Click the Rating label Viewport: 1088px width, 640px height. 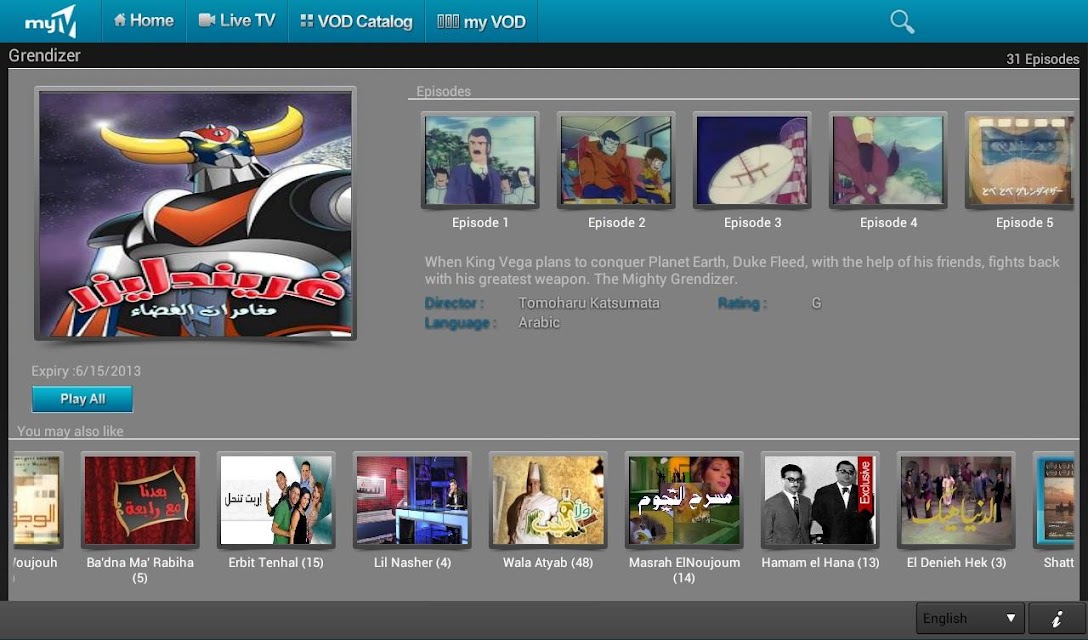[x=742, y=303]
